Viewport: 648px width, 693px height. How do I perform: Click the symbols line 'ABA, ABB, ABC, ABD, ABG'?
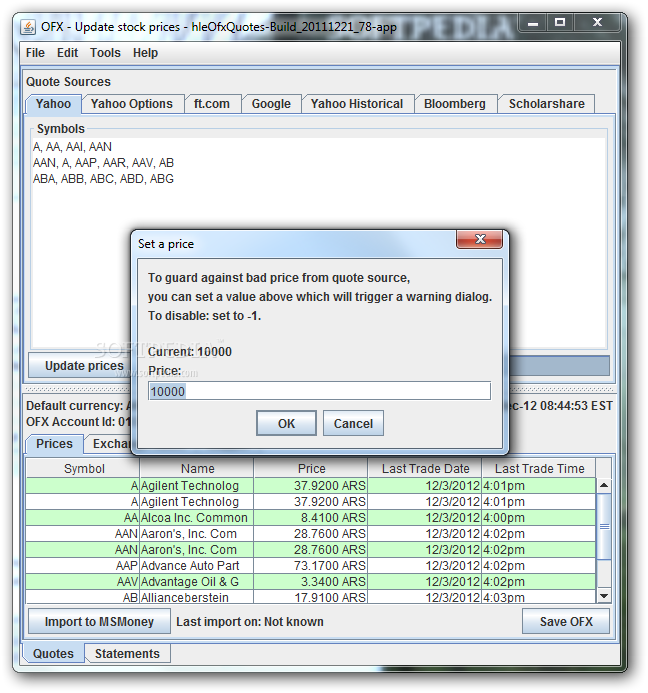(x=103, y=179)
